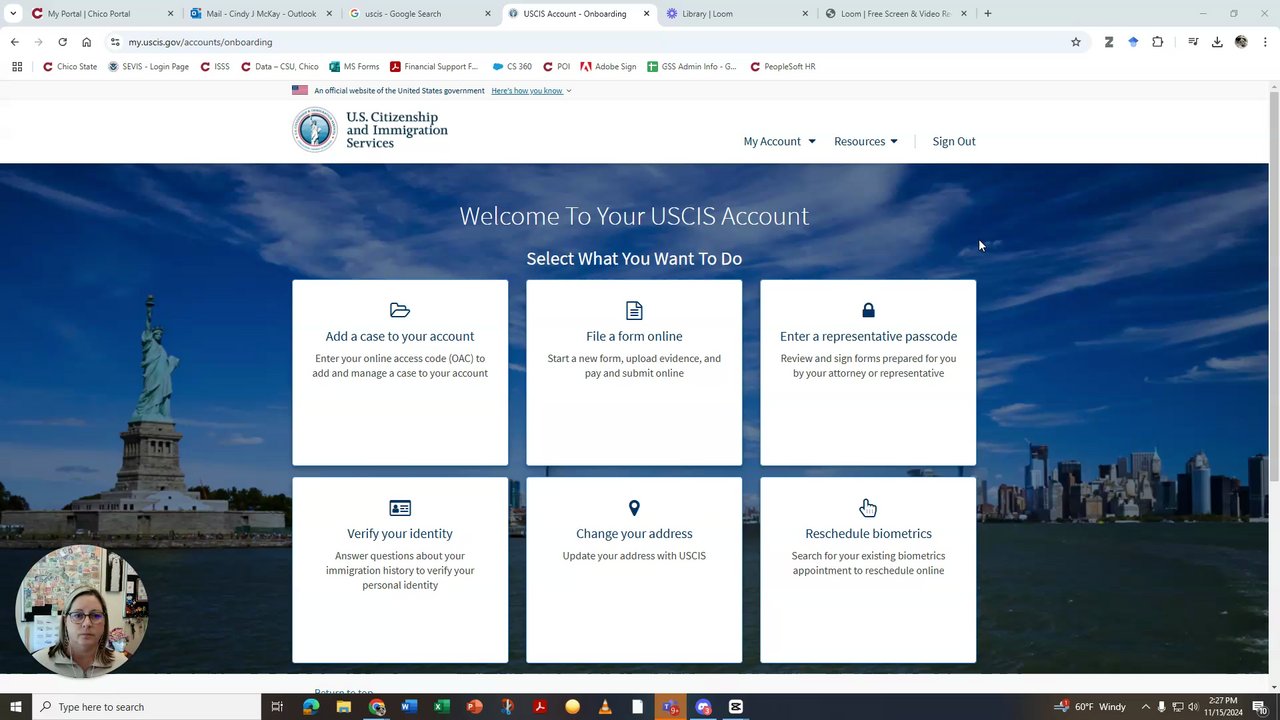Open Windows Task View
This screenshot has height=720, width=1280.
[278, 707]
